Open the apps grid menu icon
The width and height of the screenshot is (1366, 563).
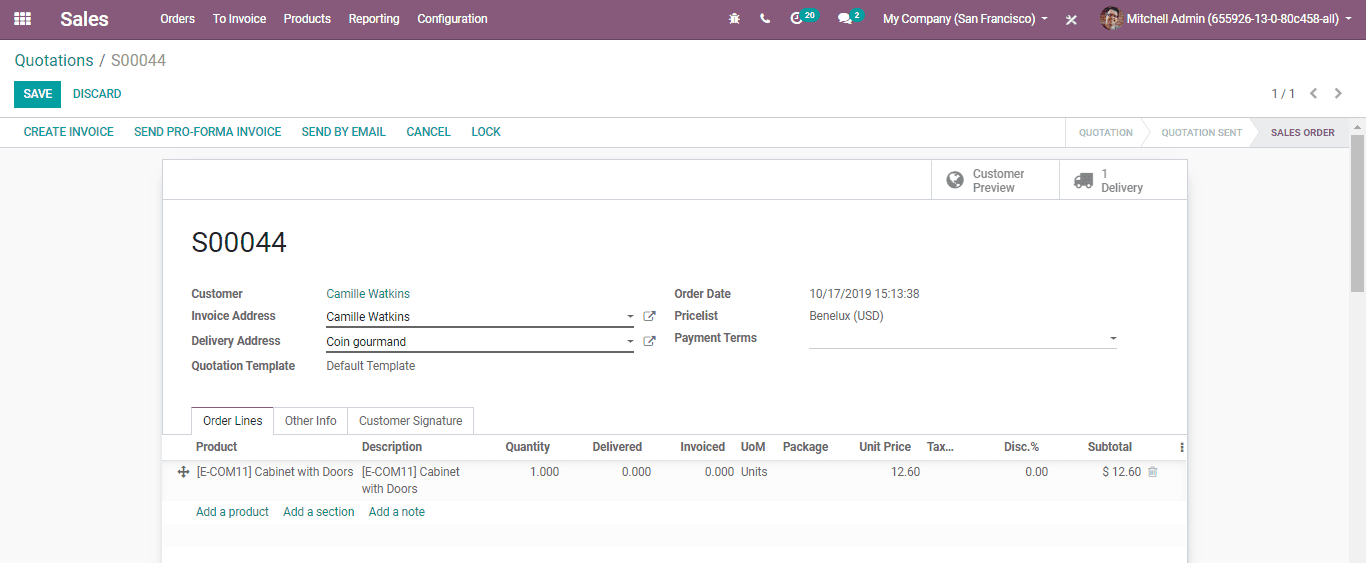(x=22, y=19)
